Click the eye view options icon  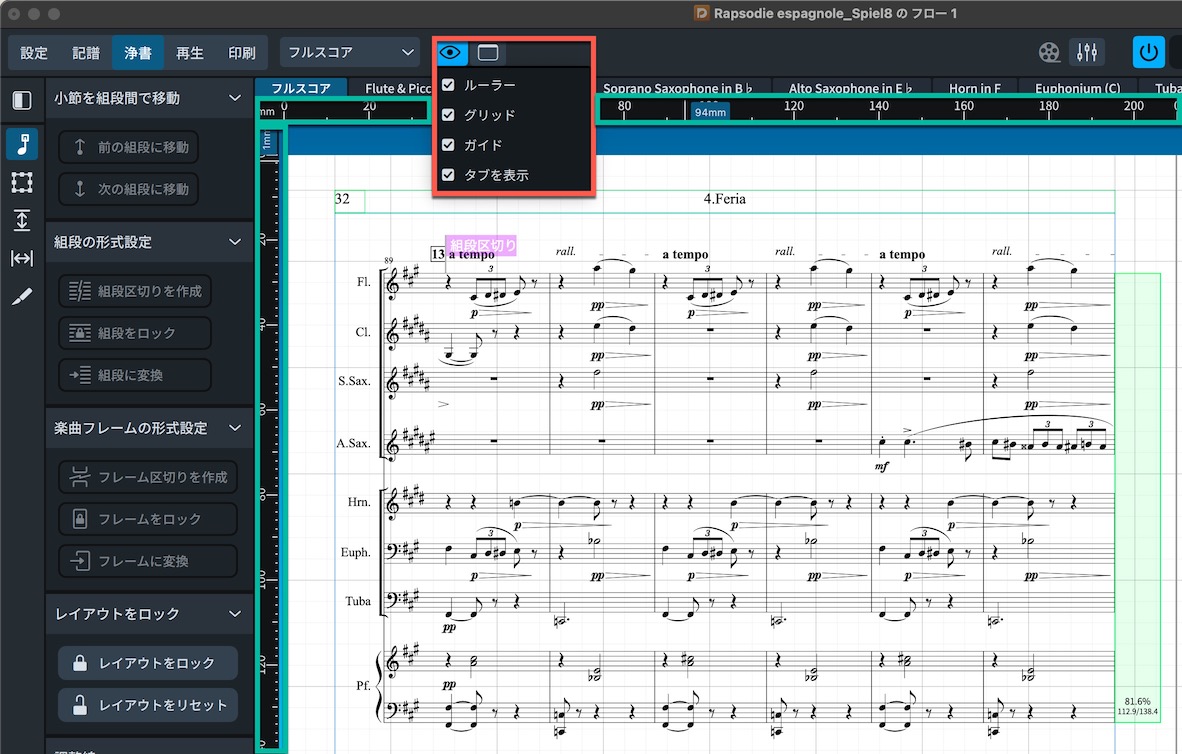[451, 52]
